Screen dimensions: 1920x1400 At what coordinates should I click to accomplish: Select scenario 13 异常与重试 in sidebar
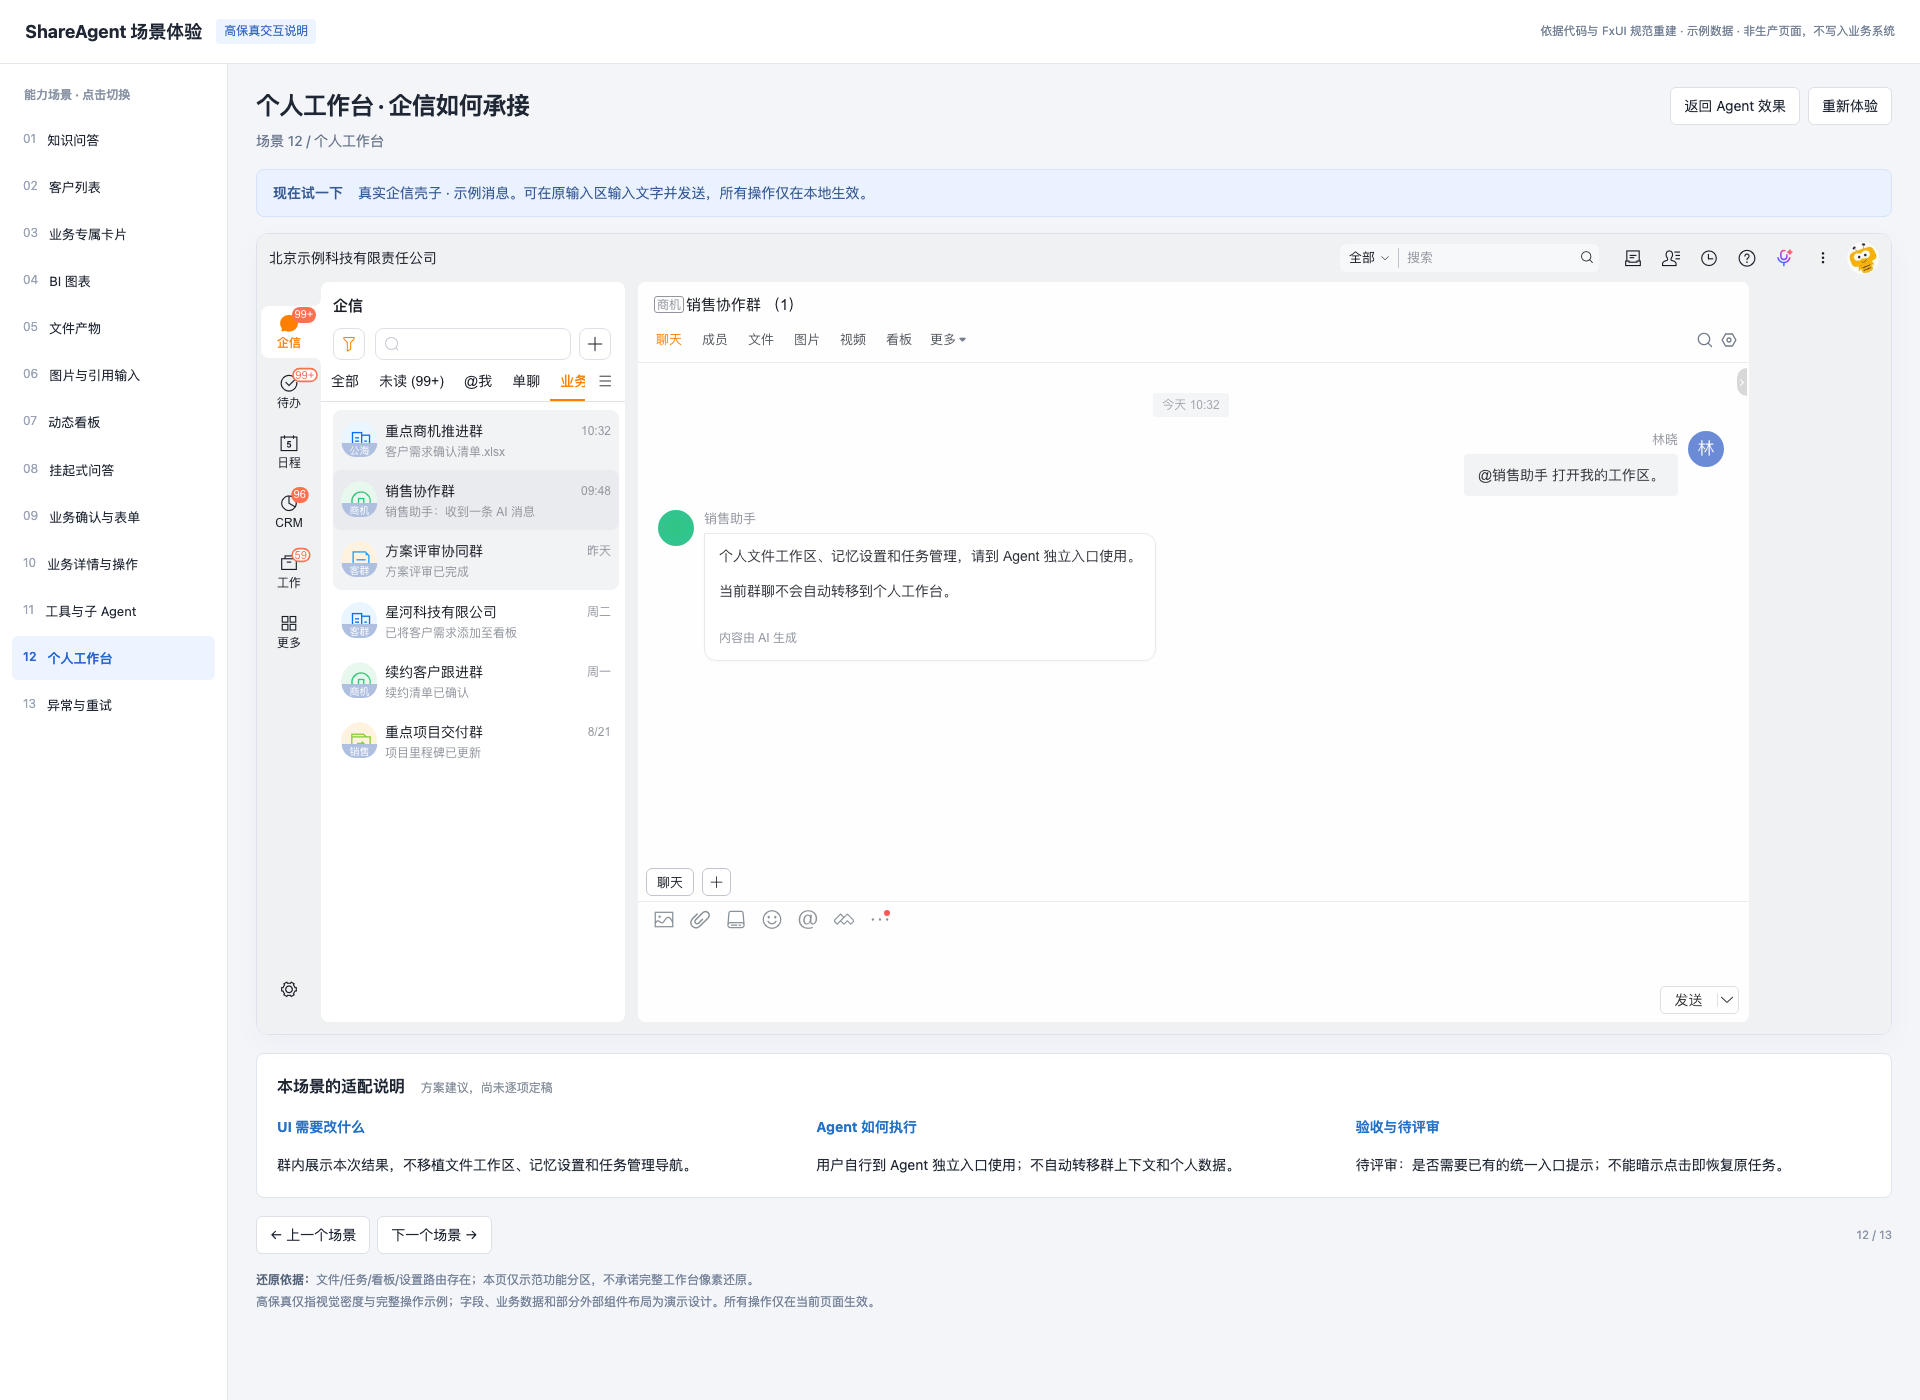(113, 705)
